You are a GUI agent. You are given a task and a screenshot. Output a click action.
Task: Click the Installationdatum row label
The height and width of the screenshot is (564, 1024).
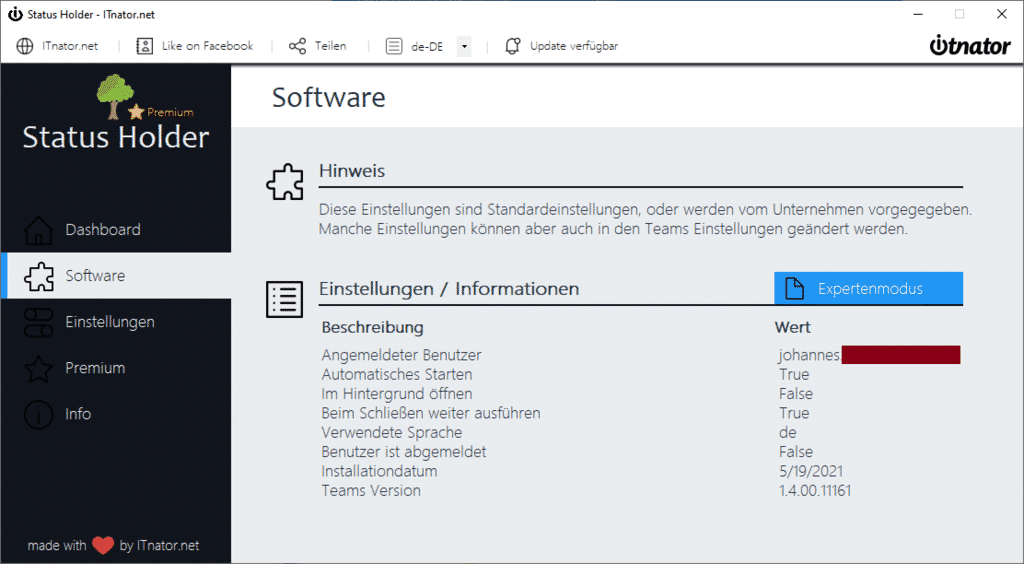pos(379,471)
